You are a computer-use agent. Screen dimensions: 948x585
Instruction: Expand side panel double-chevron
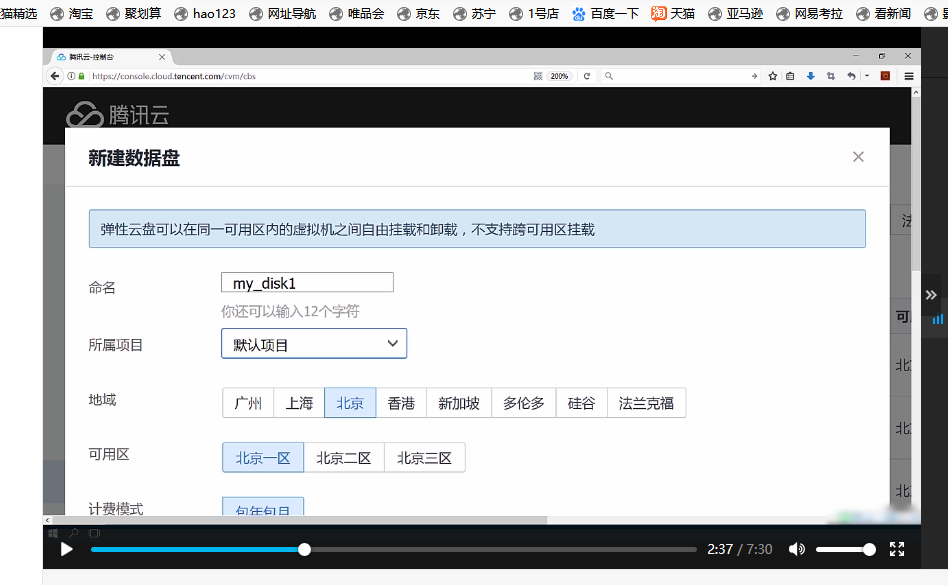(931, 295)
